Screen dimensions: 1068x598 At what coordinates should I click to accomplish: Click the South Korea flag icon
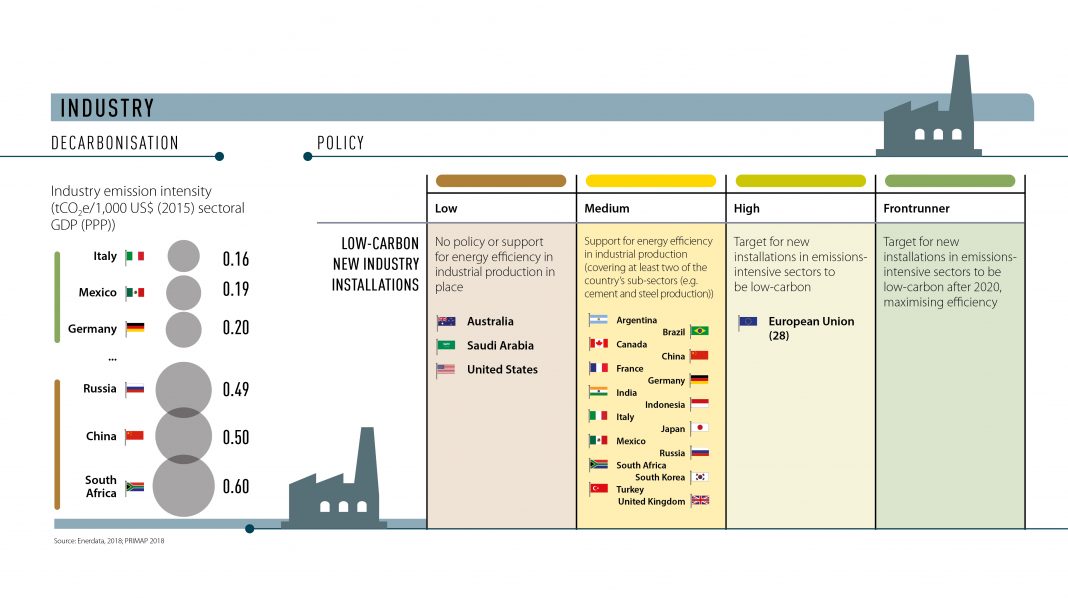(x=699, y=477)
